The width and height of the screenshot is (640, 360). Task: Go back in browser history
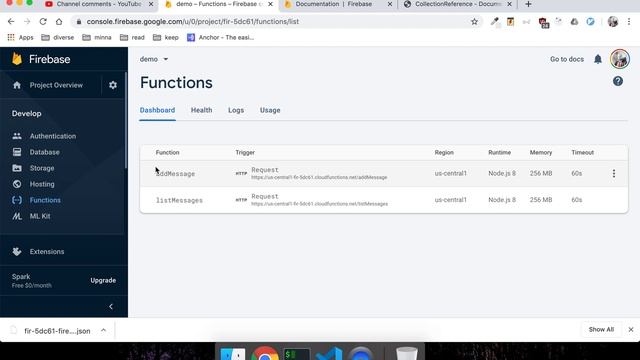point(11,22)
